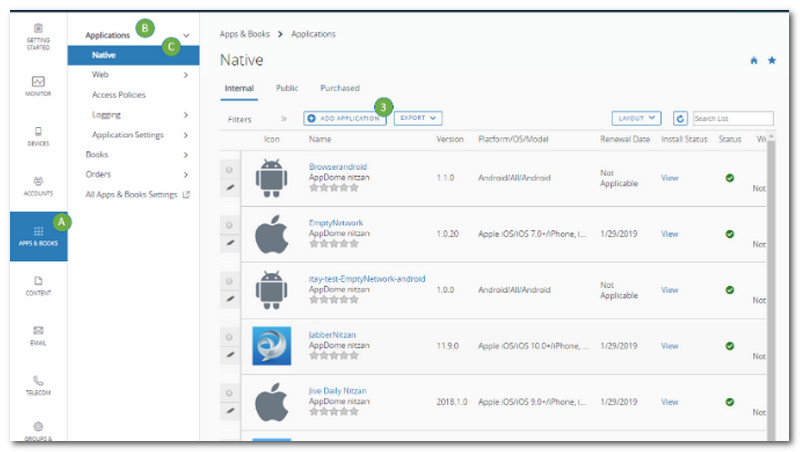Select the Browserandroid row radio button
This screenshot has height=452, width=800.
pyautogui.click(x=229, y=169)
